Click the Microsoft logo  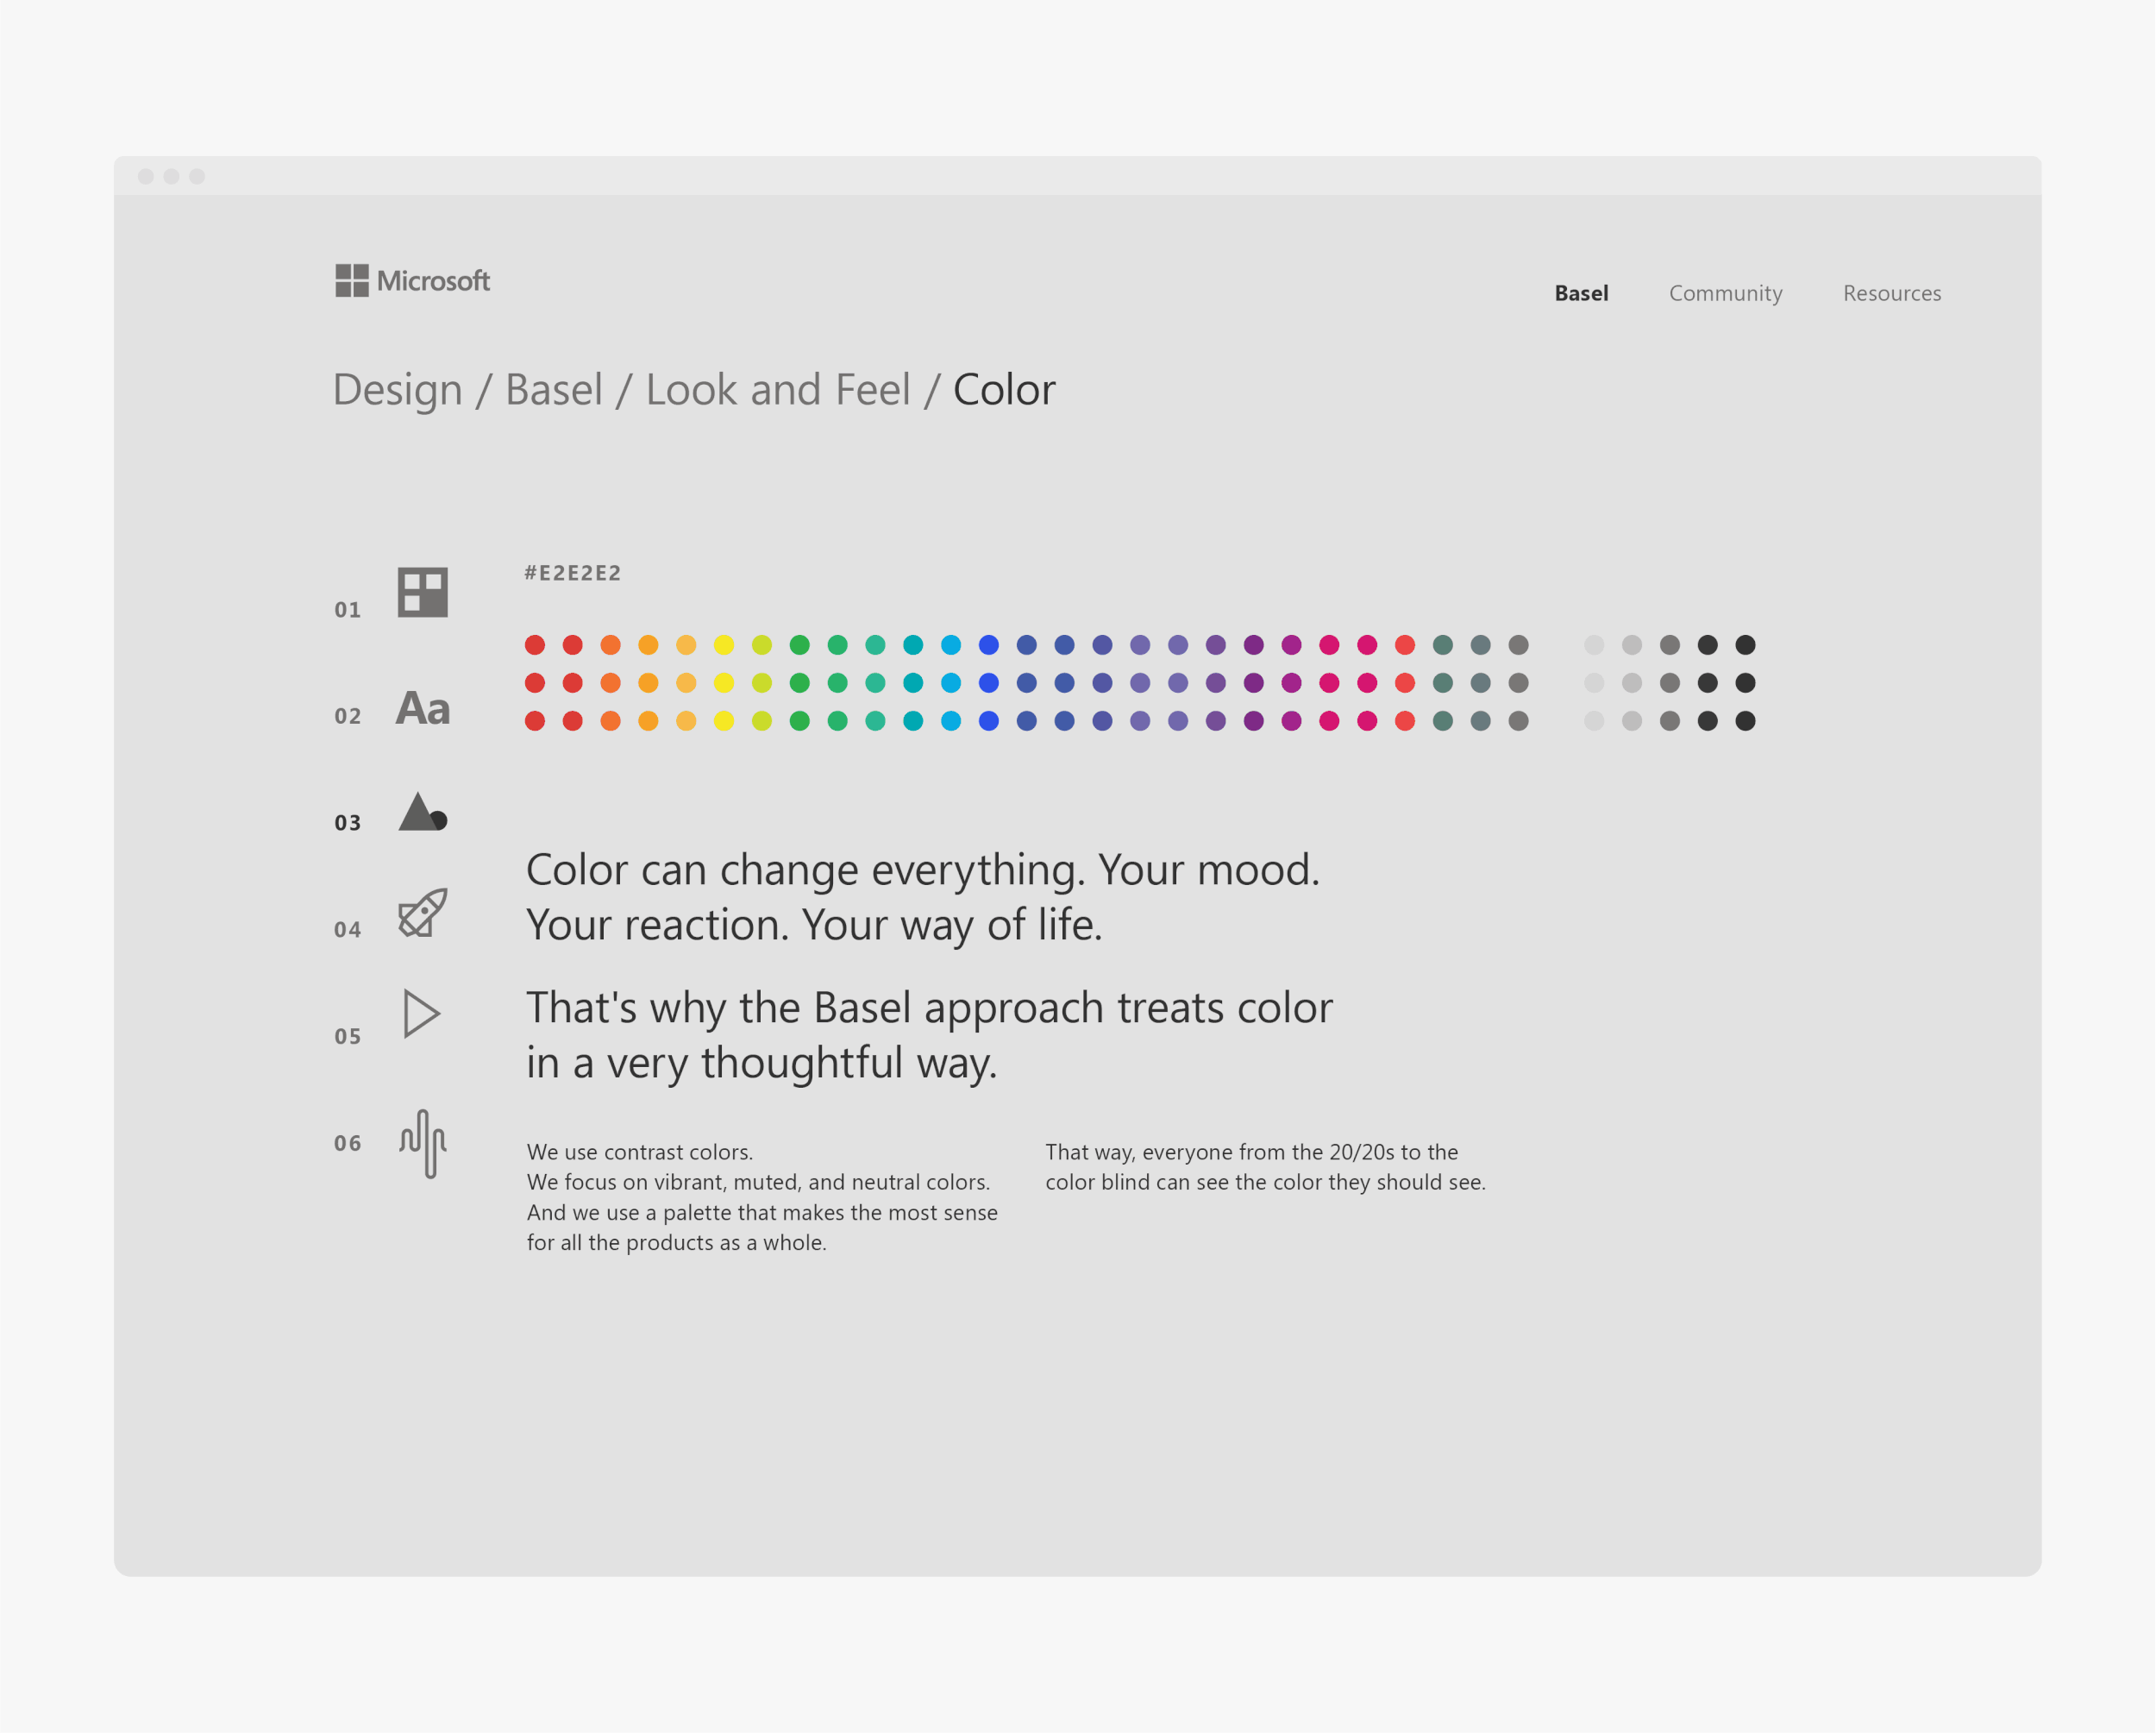tap(412, 281)
